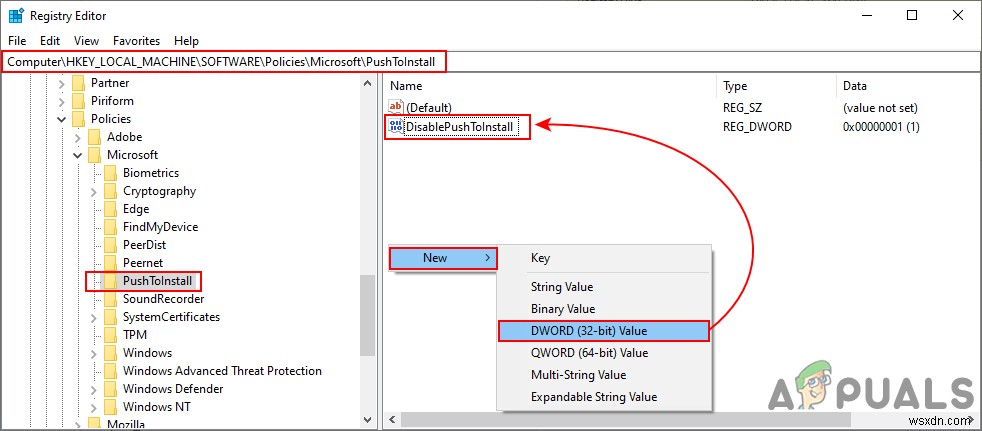Click the Registry Editor app icon in title bar
982x431 pixels.
pyautogui.click(x=16, y=16)
